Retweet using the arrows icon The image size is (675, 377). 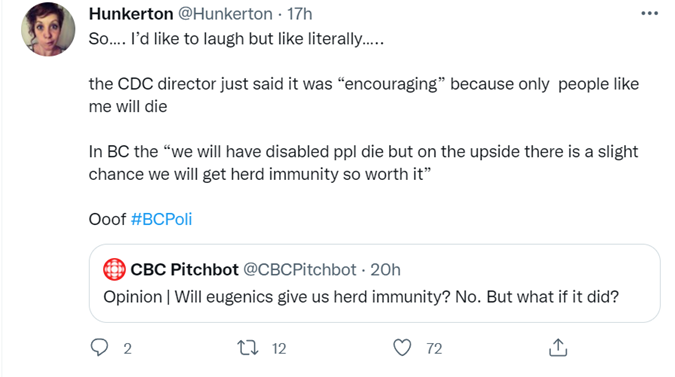tap(248, 348)
